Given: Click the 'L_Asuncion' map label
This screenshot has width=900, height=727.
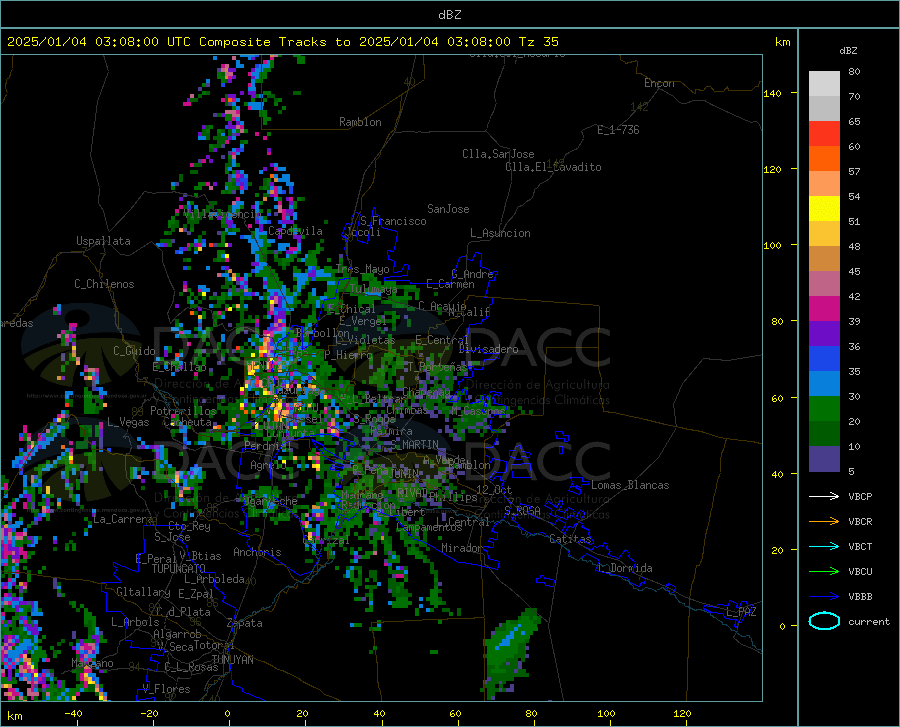Looking at the screenshot, I should [x=500, y=233].
